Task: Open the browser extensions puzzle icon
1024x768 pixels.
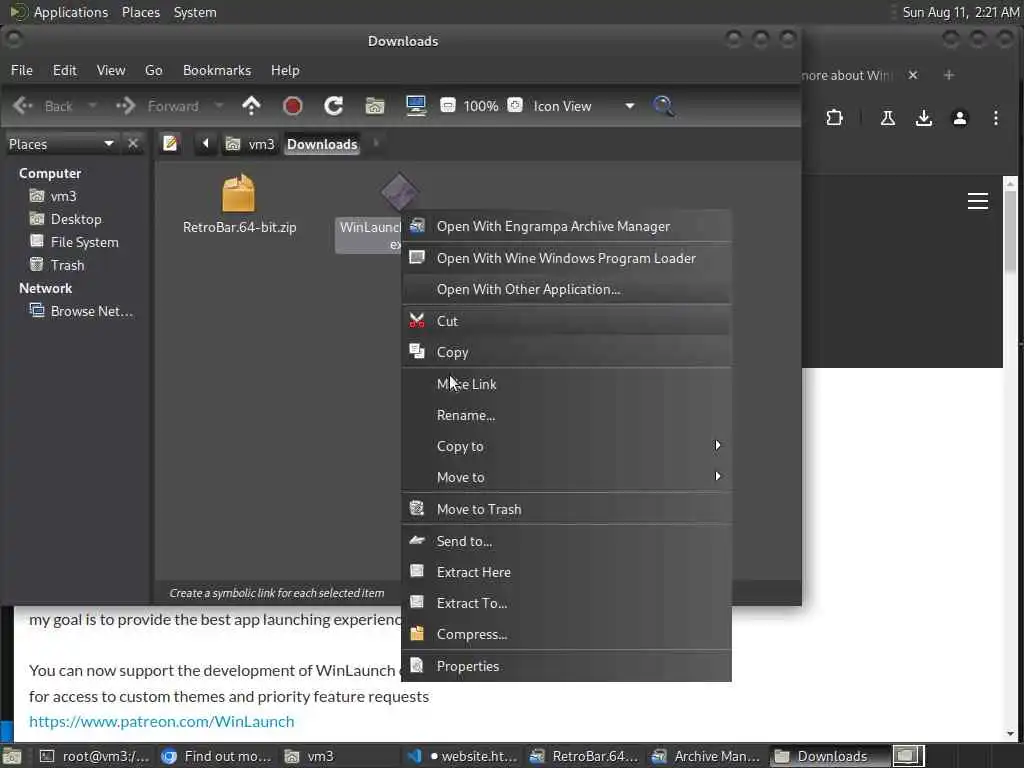Action: 834,118
